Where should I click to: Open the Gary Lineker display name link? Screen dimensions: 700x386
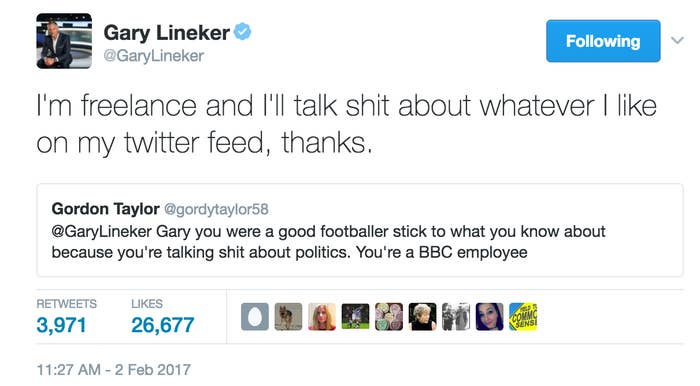coord(167,33)
